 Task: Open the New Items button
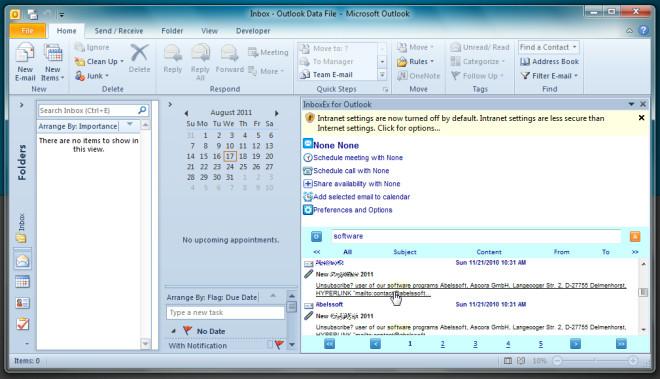coord(53,63)
